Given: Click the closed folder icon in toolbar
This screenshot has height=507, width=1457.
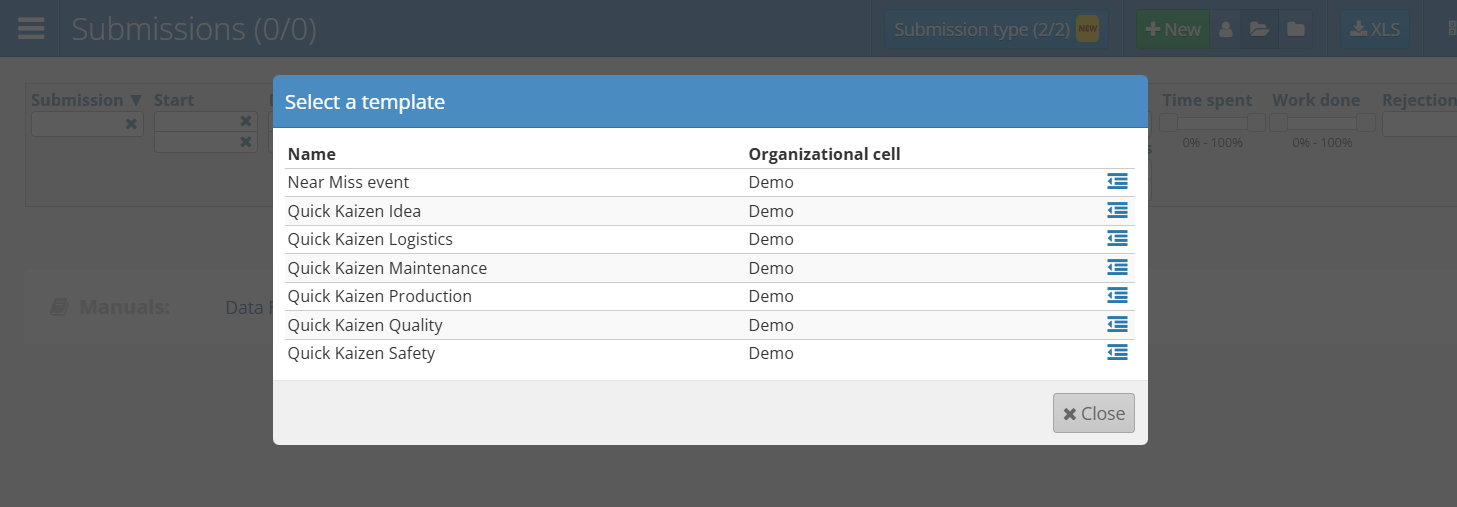Looking at the screenshot, I should coord(1295,29).
